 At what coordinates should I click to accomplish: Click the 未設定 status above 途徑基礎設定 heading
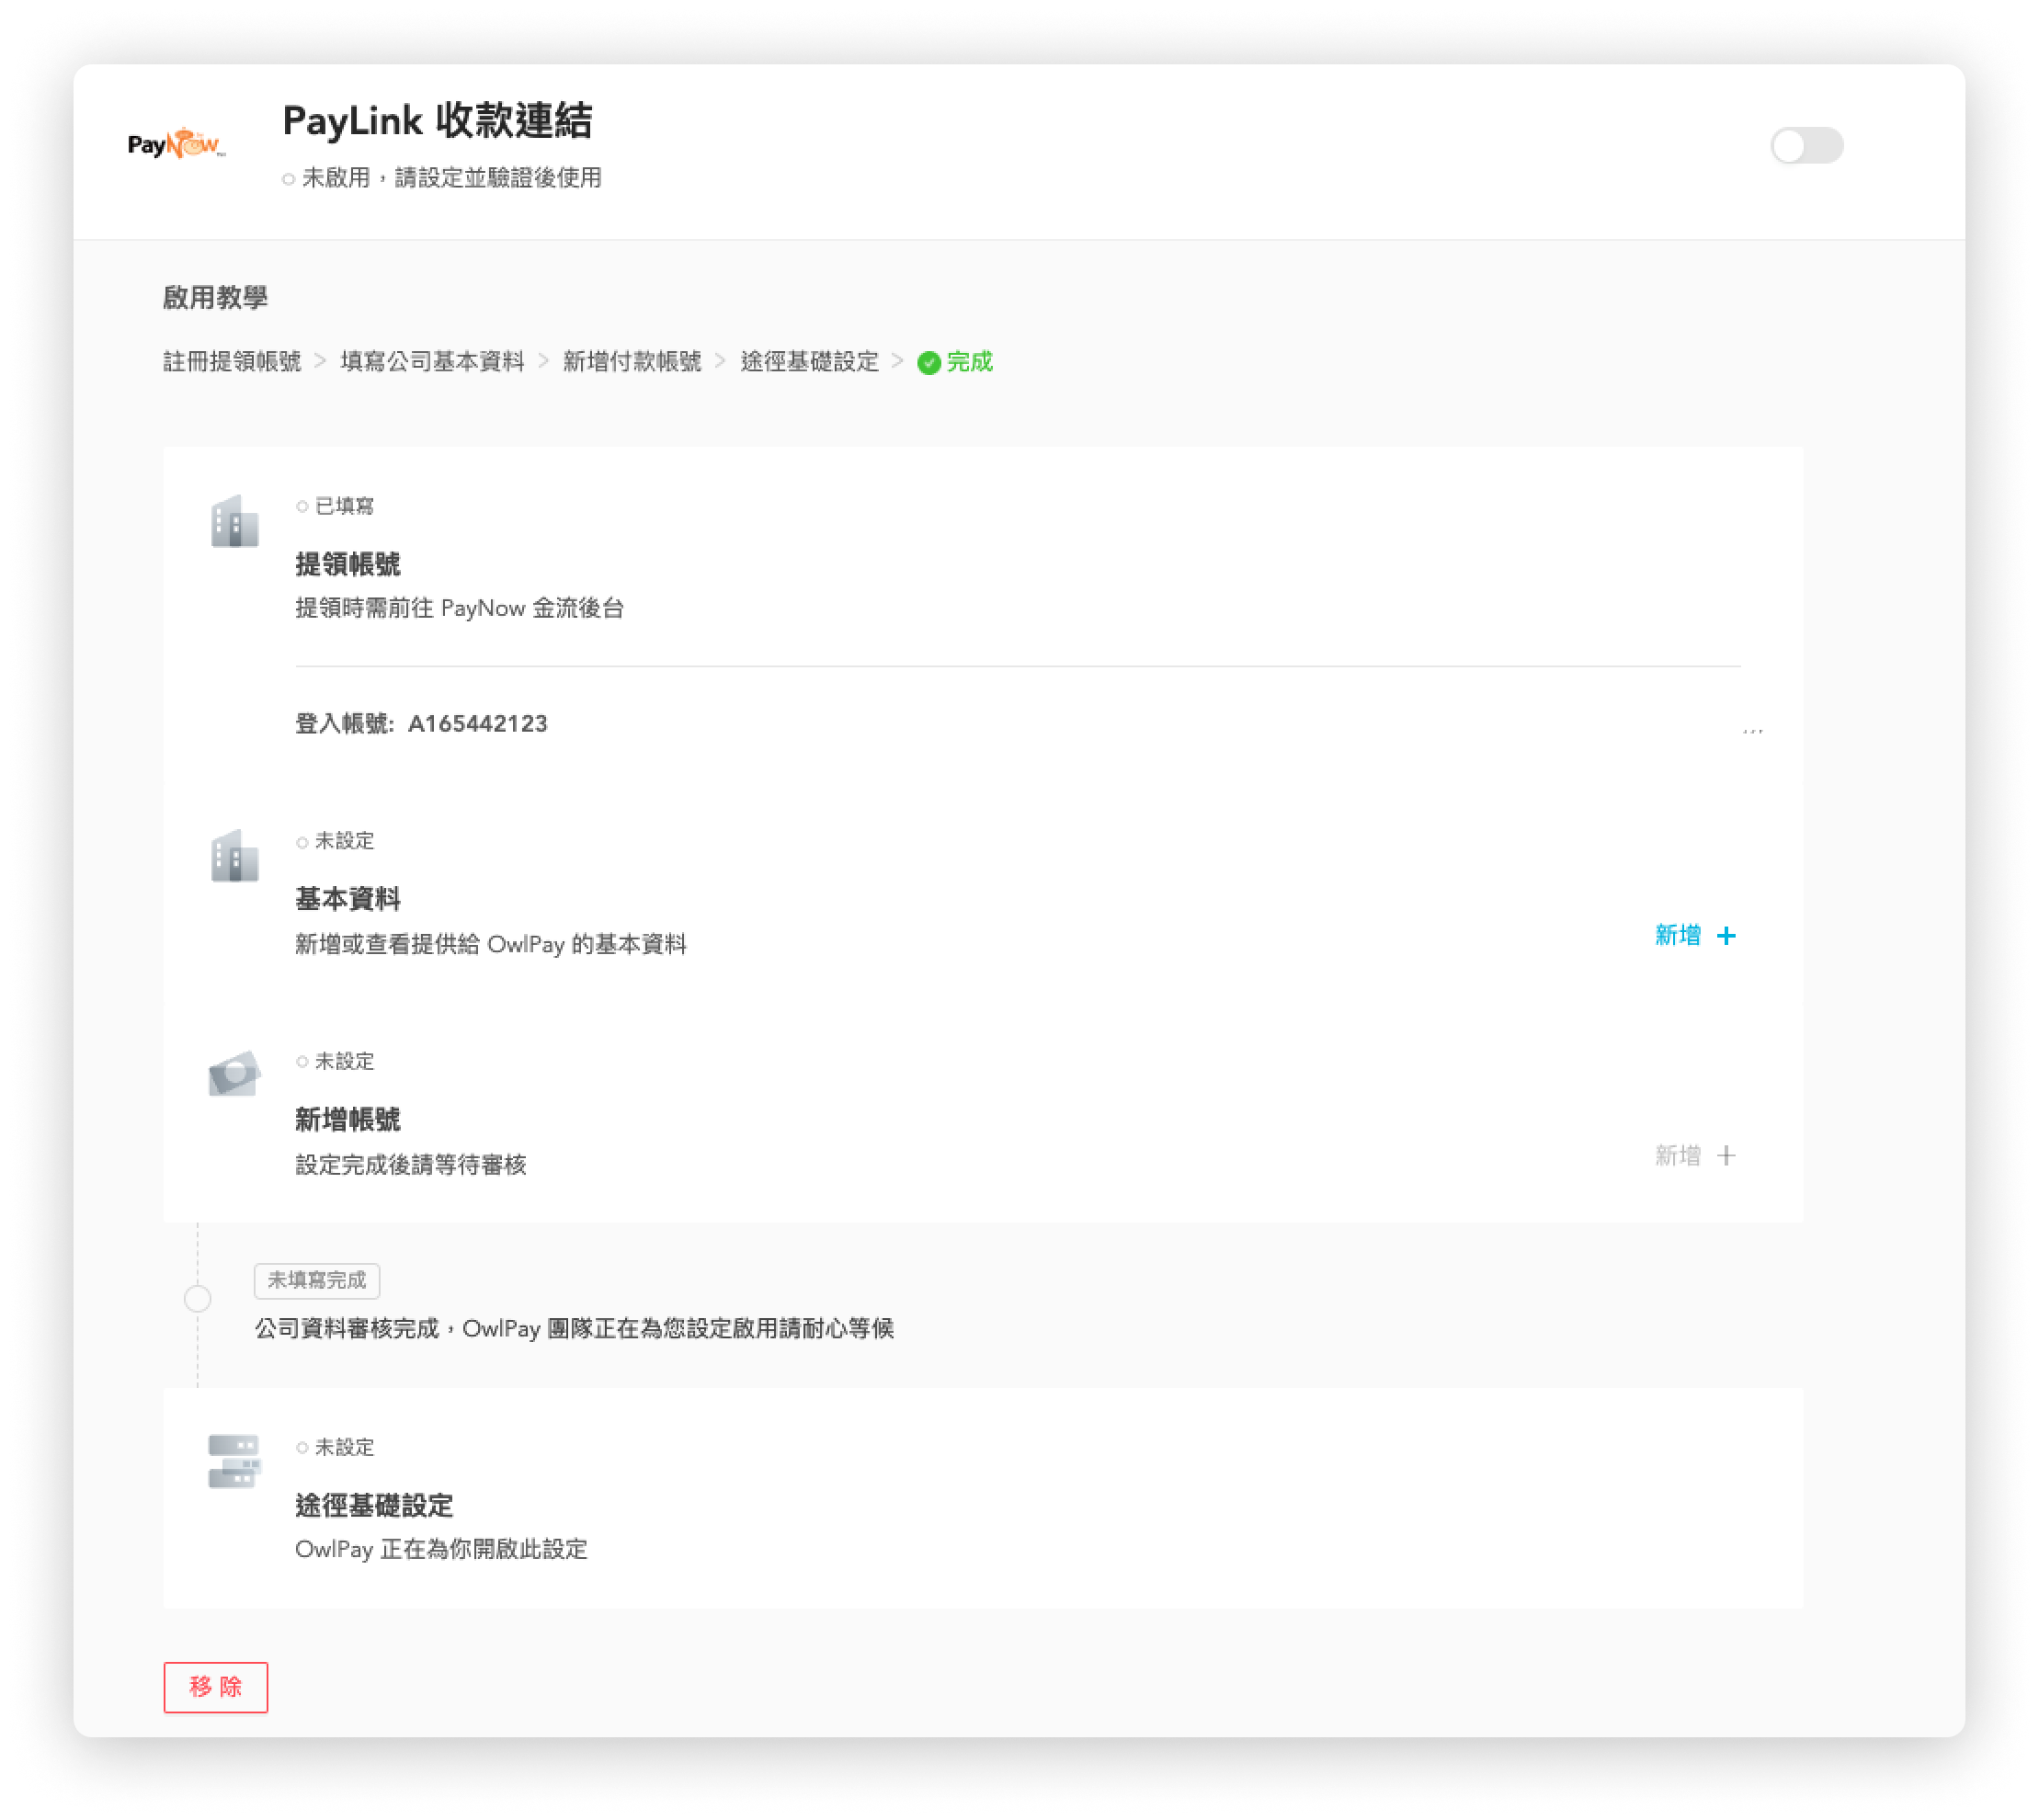[x=344, y=1447]
